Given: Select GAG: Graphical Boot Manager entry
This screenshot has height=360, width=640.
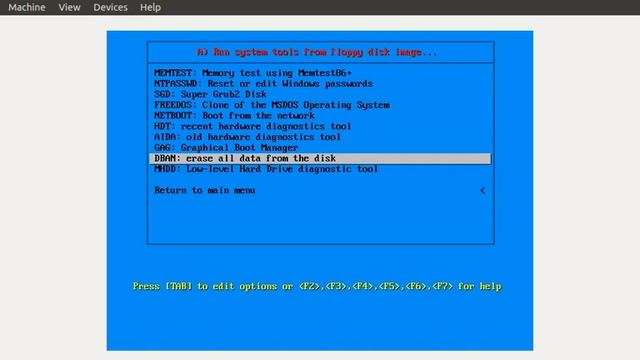Looking at the screenshot, I should coord(226,147).
